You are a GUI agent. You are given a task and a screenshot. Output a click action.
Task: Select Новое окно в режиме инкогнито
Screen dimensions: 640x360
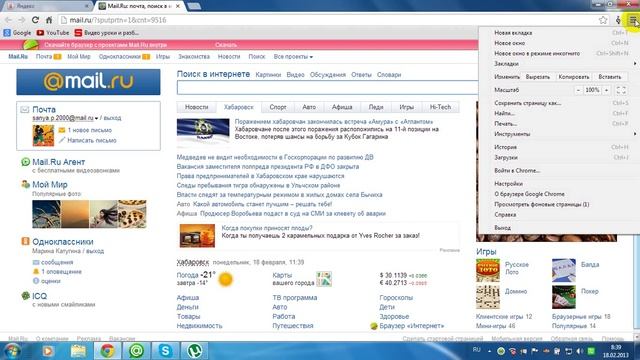[560, 53]
